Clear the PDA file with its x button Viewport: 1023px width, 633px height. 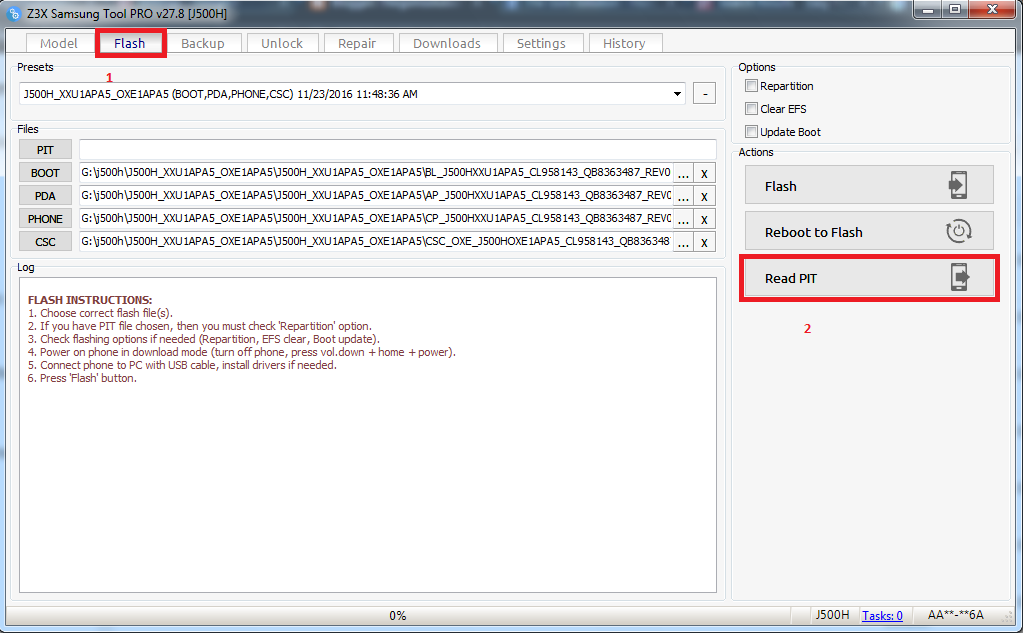704,196
